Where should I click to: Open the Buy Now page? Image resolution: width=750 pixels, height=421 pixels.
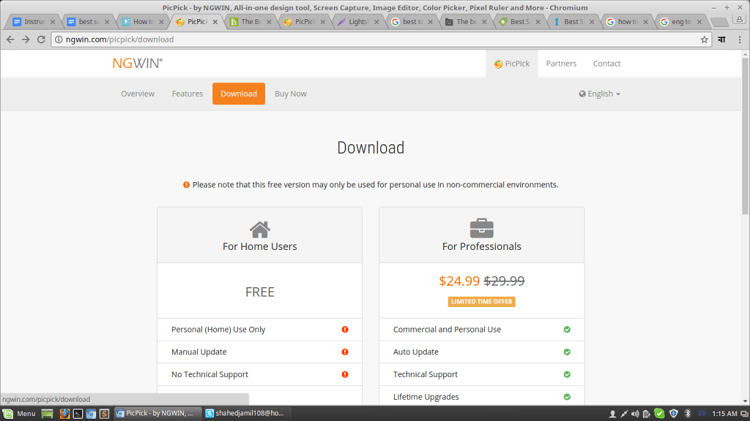[x=291, y=94]
